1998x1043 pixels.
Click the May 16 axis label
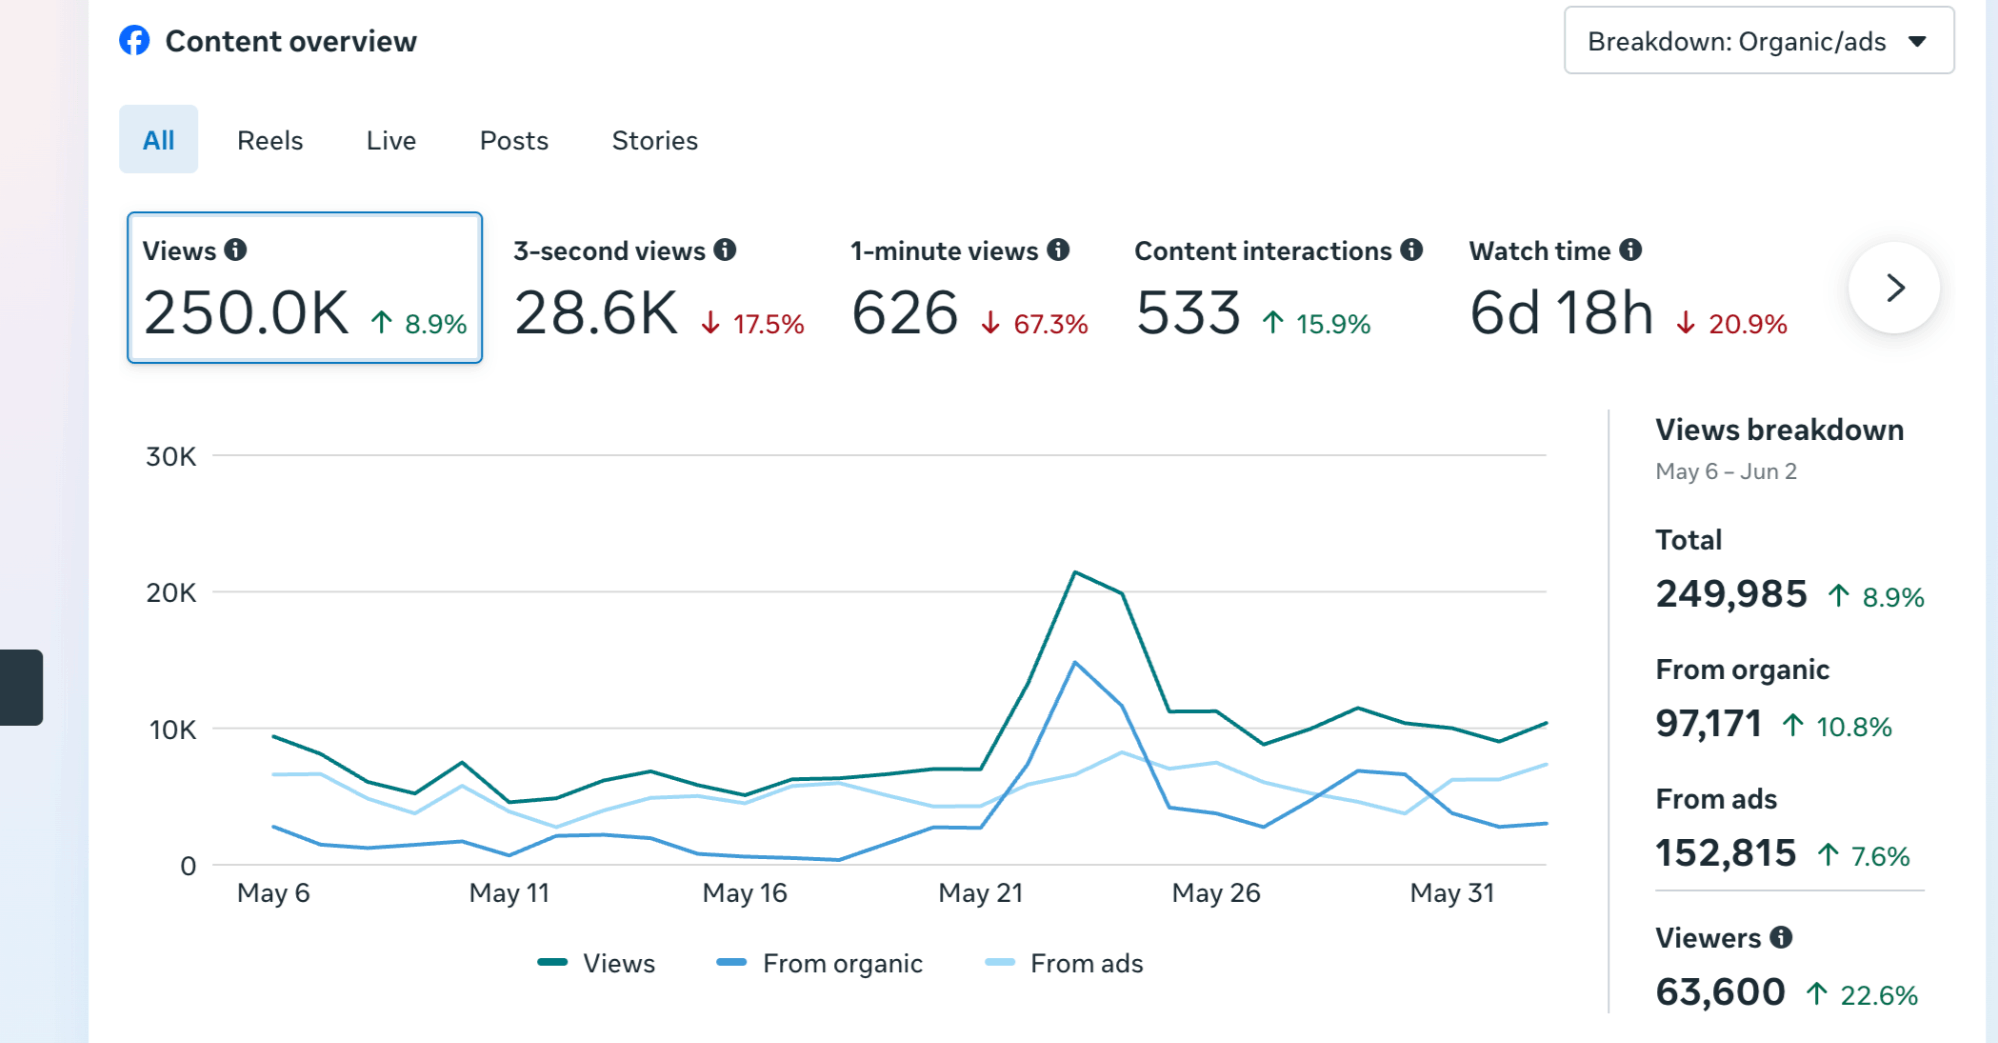(745, 893)
